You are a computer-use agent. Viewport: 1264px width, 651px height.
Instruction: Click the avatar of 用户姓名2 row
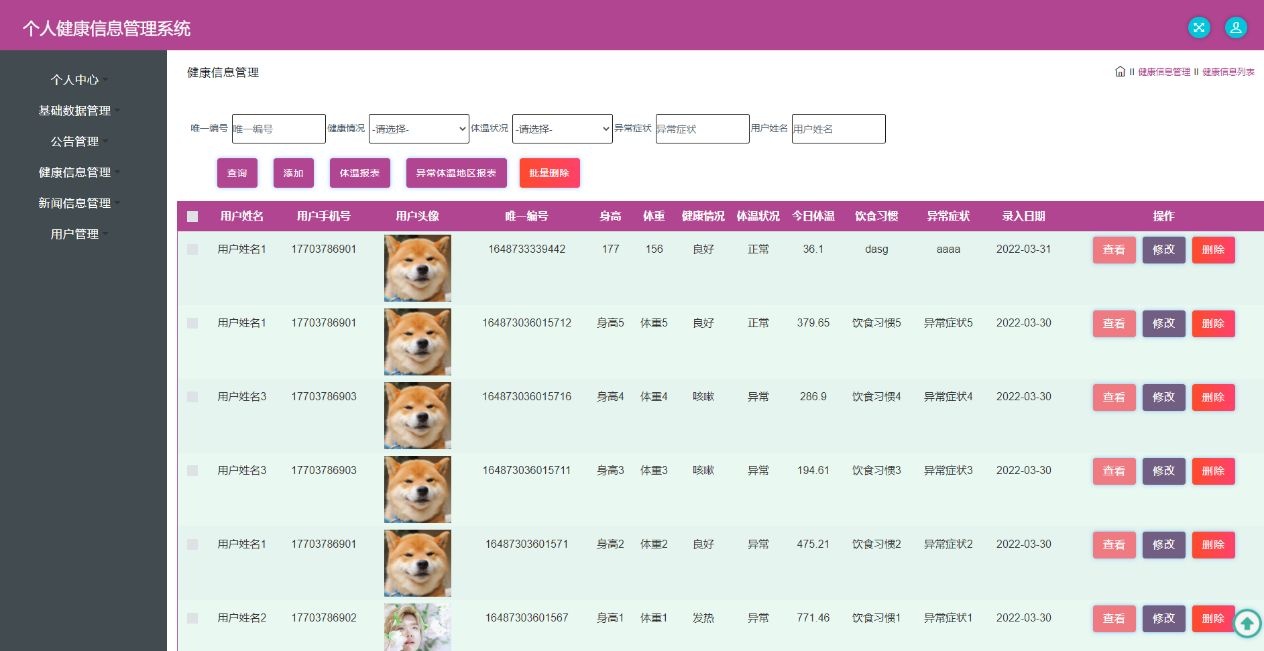click(417, 627)
